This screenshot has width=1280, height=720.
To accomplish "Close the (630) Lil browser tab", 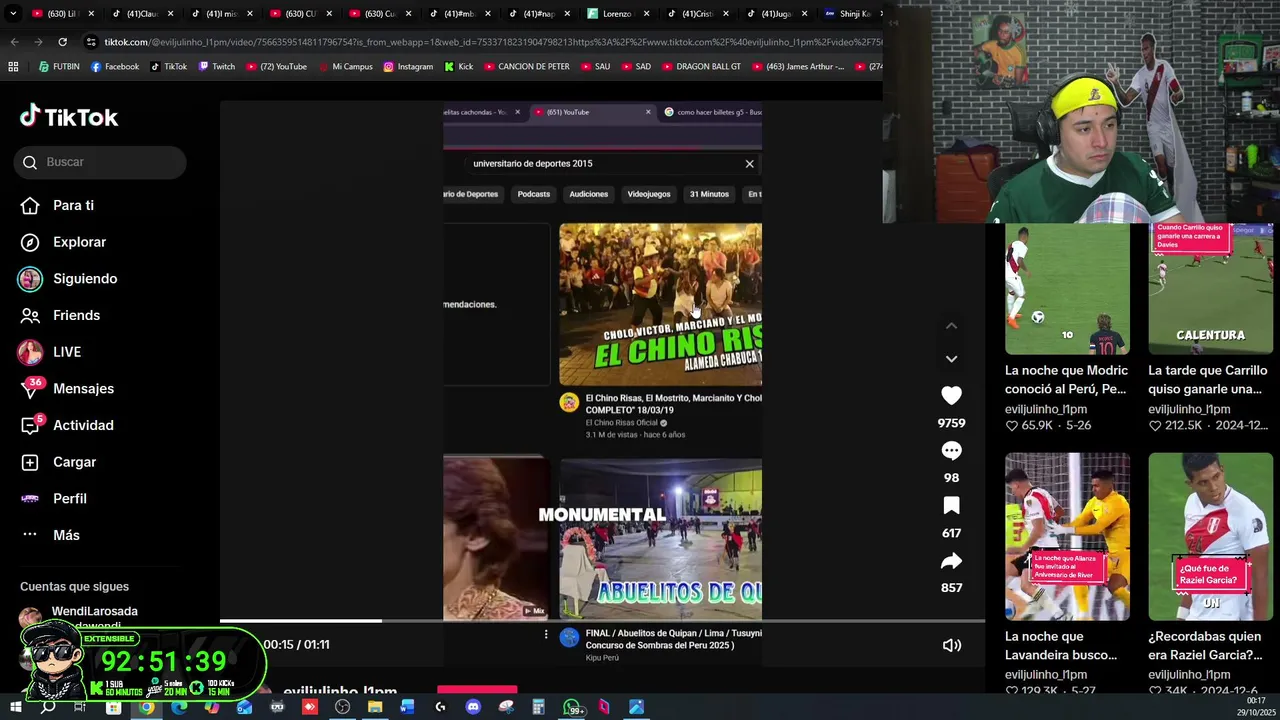I will tap(91, 14).
